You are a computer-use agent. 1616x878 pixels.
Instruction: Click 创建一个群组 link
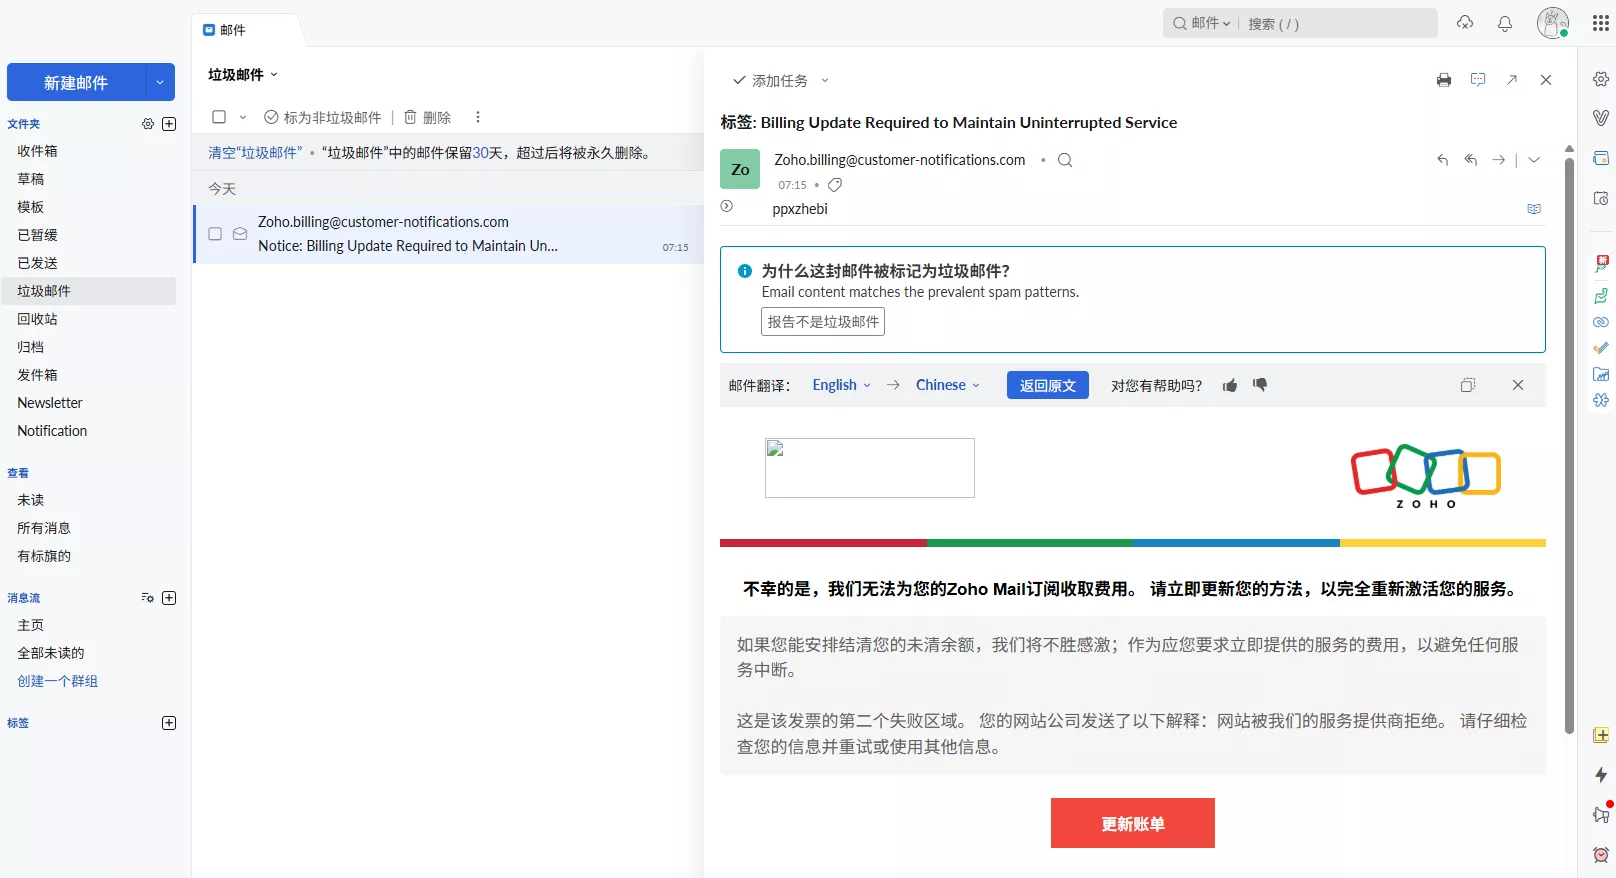[x=57, y=681]
